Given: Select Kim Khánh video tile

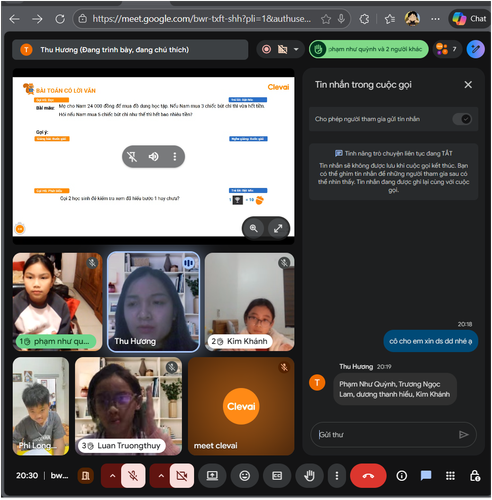Looking at the screenshot, I should point(249,302).
